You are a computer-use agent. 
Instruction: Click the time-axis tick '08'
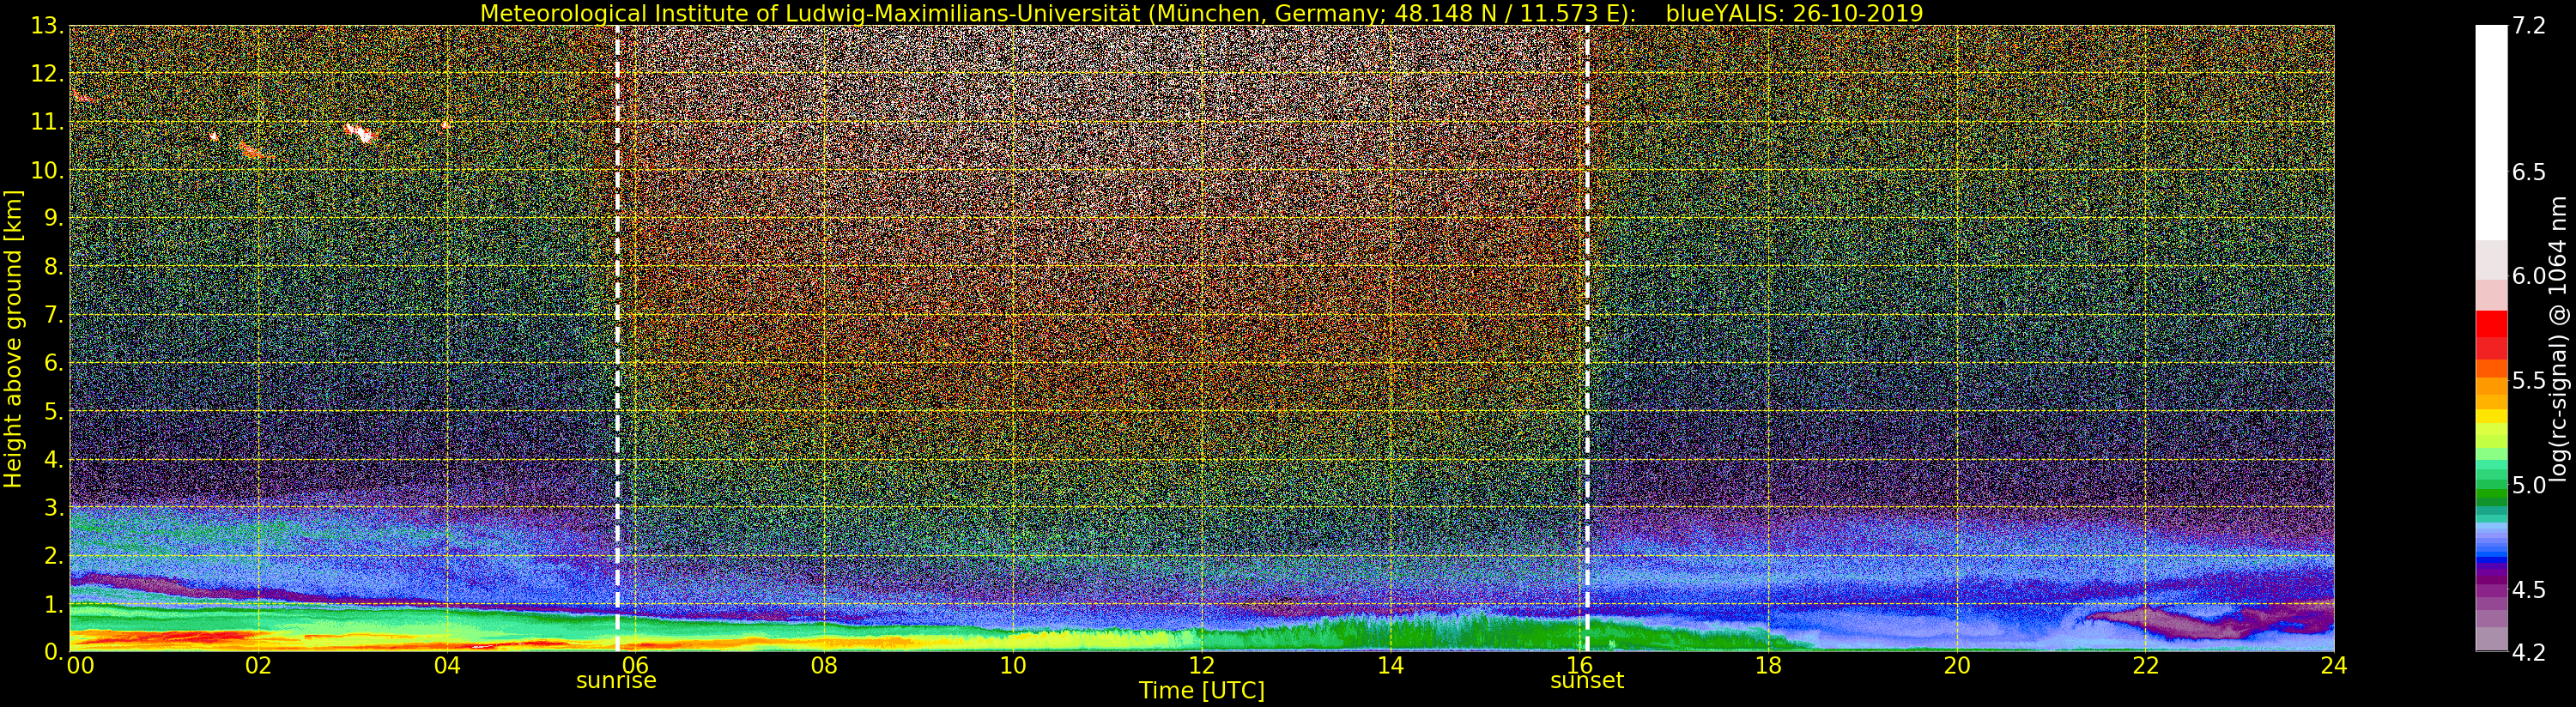824,666
